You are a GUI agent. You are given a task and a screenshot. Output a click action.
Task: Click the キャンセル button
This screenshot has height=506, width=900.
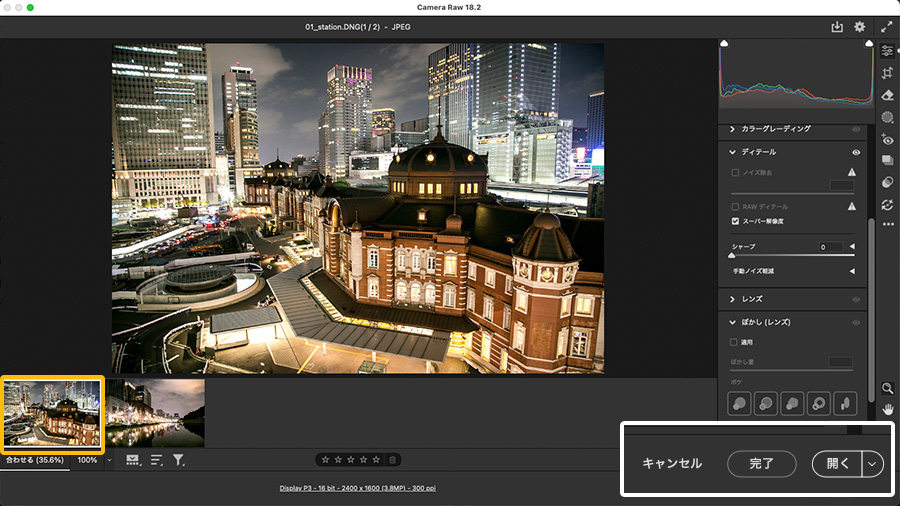coord(672,464)
